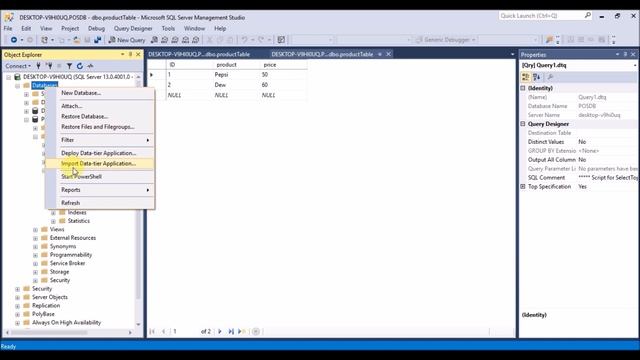Open the Connect dropdown in Object Explorer
The width and height of the screenshot is (640, 360).
[x=18, y=66]
